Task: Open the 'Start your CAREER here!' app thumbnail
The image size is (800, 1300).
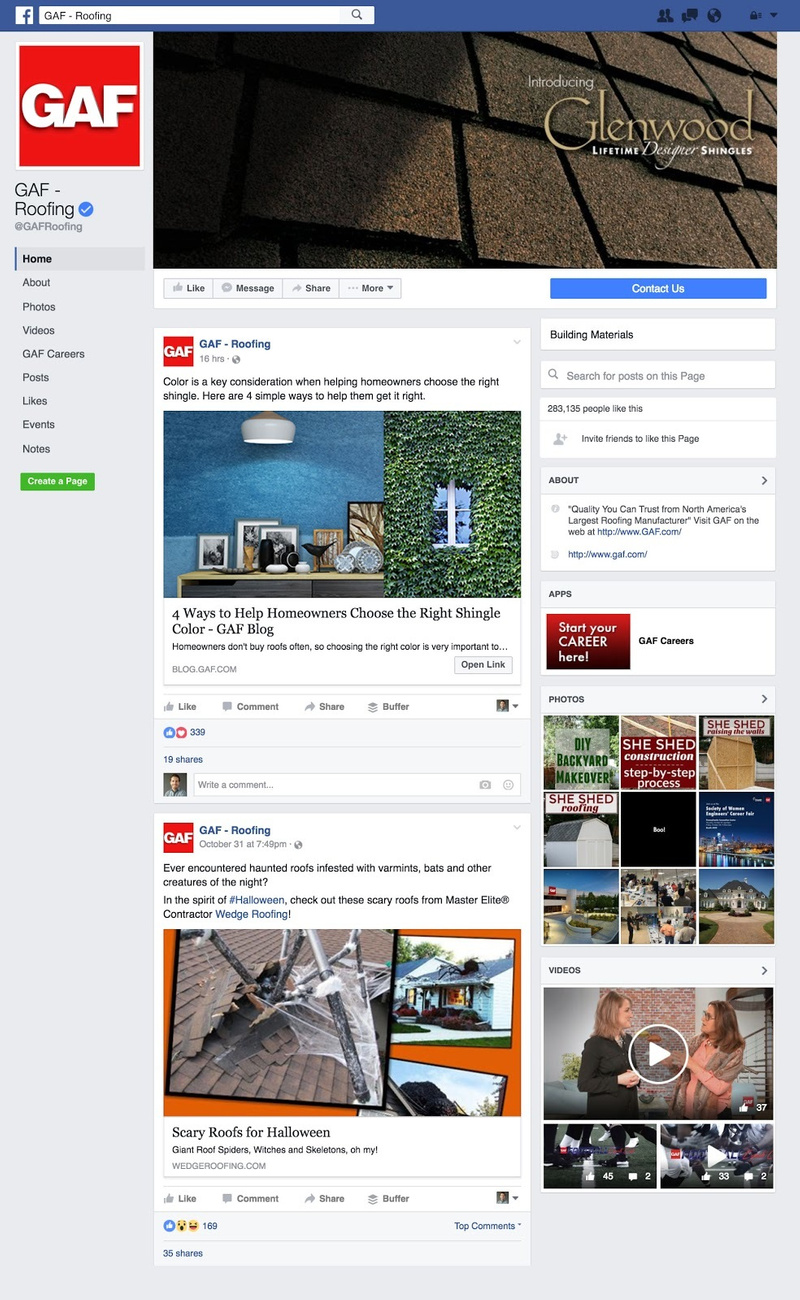Action: (x=588, y=641)
